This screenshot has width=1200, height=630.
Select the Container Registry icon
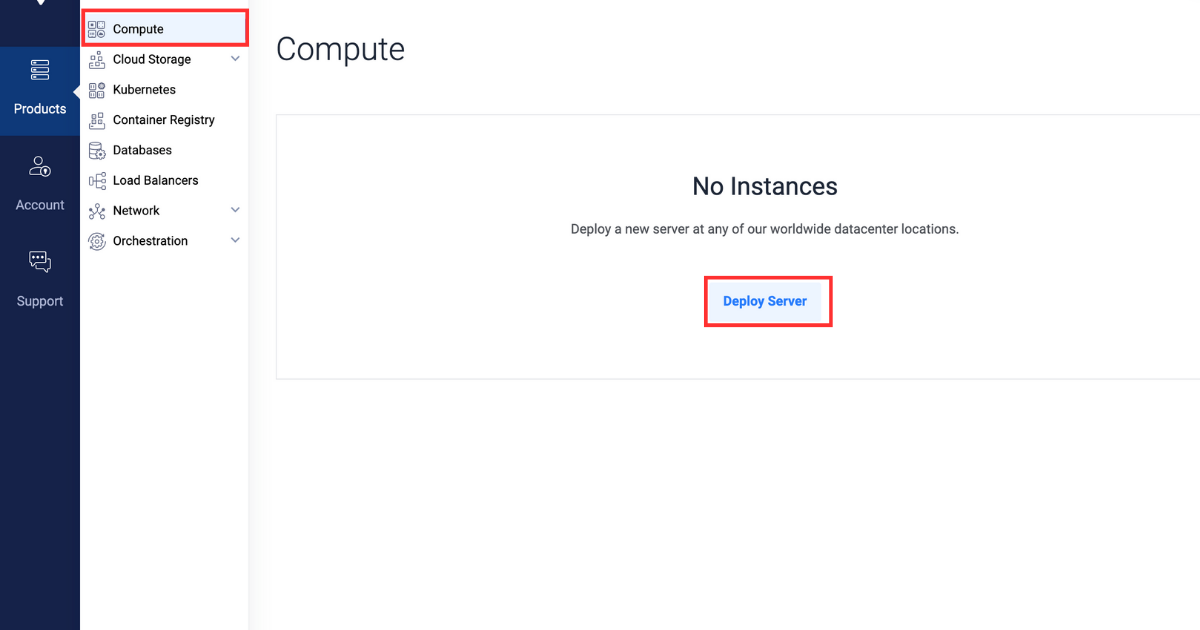point(97,120)
